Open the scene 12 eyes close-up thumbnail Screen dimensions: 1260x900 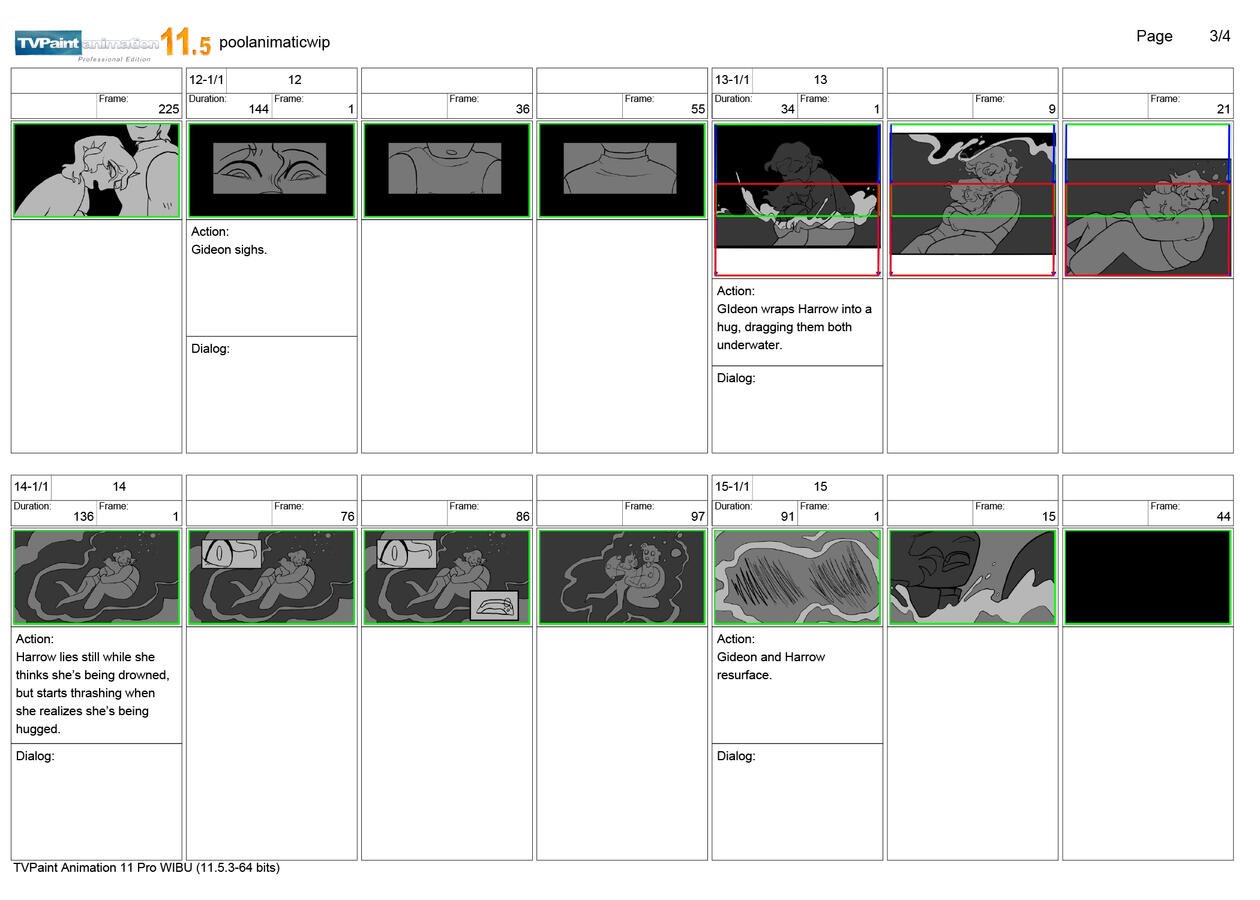(x=271, y=169)
